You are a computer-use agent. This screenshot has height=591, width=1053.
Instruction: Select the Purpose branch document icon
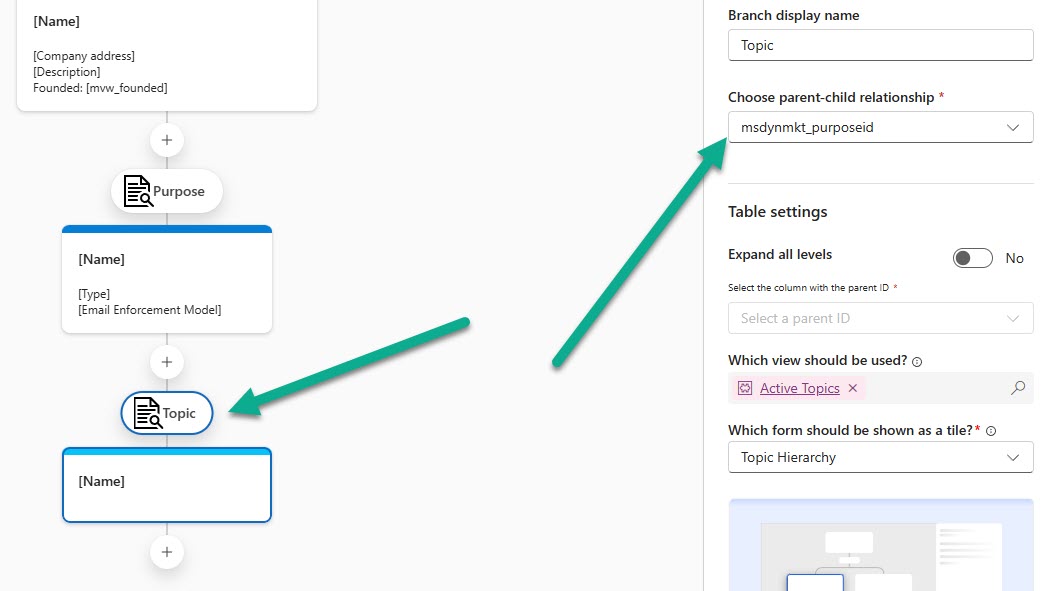(x=137, y=191)
